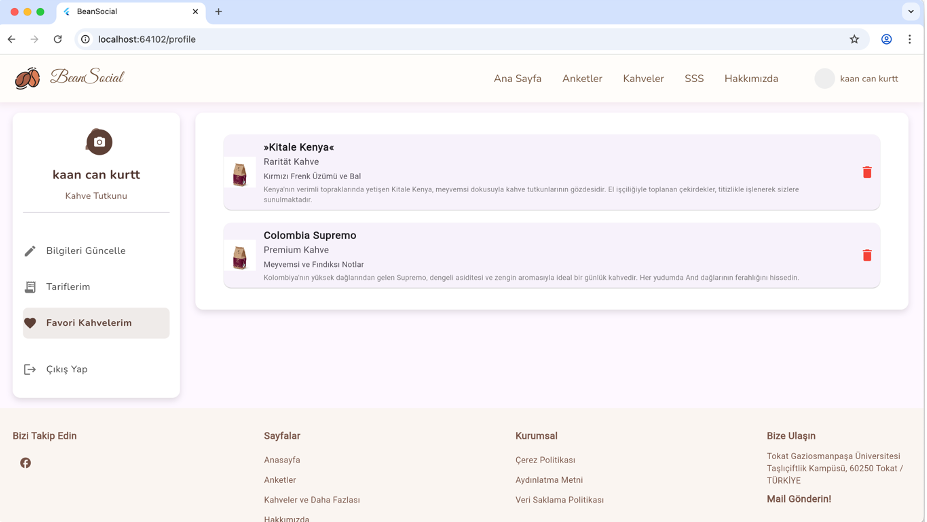Click the Kırmızı Frenk Üzümü ve Bal text
The image size is (927, 522).
[x=312, y=176]
